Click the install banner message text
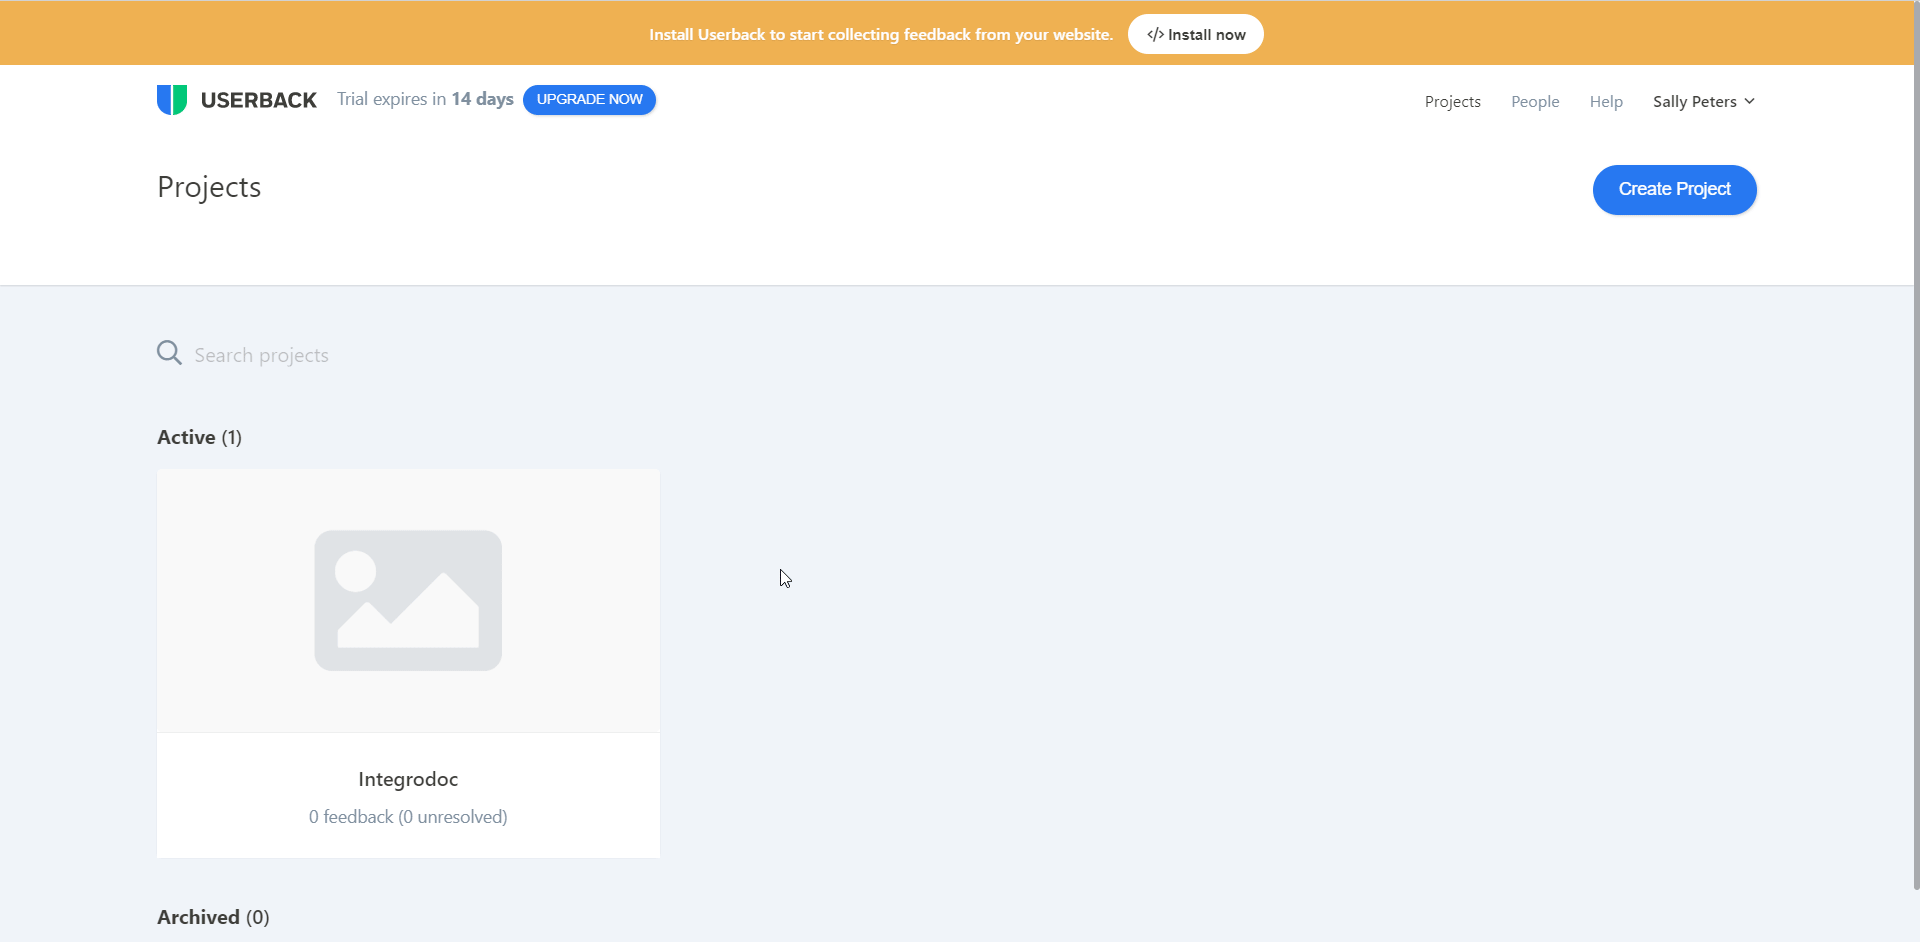Image resolution: width=1920 pixels, height=942 pixels. click(x=881, y=34)
